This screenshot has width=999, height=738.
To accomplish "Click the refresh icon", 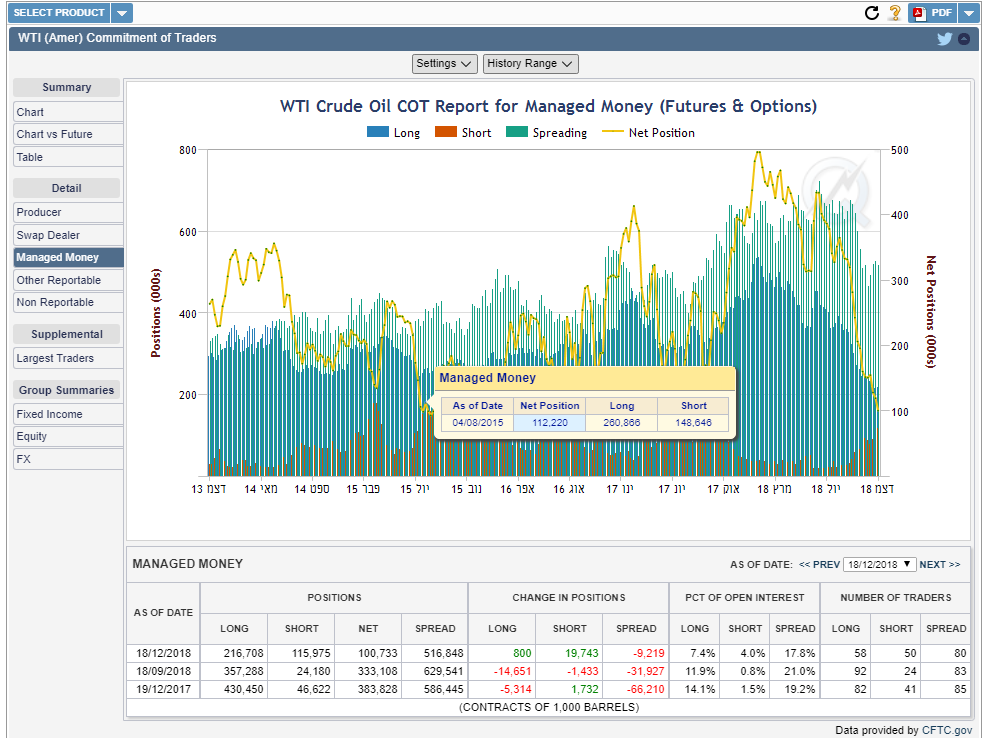I will click(x=871, y=13).
